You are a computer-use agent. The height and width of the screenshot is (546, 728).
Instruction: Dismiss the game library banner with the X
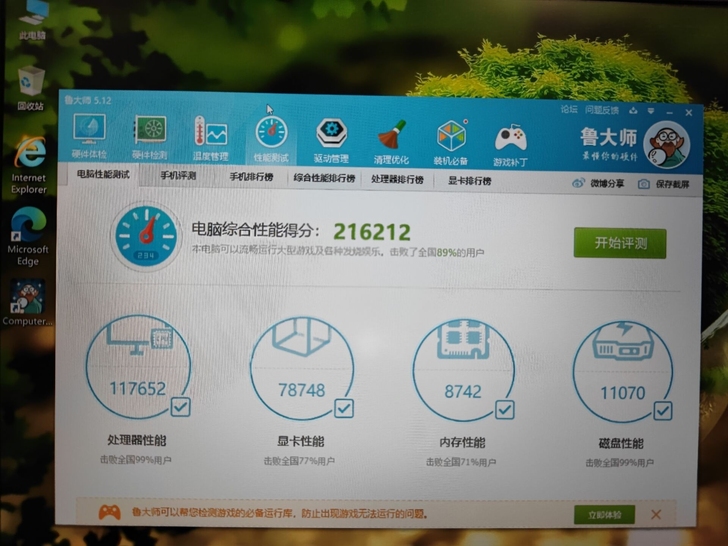656,514
